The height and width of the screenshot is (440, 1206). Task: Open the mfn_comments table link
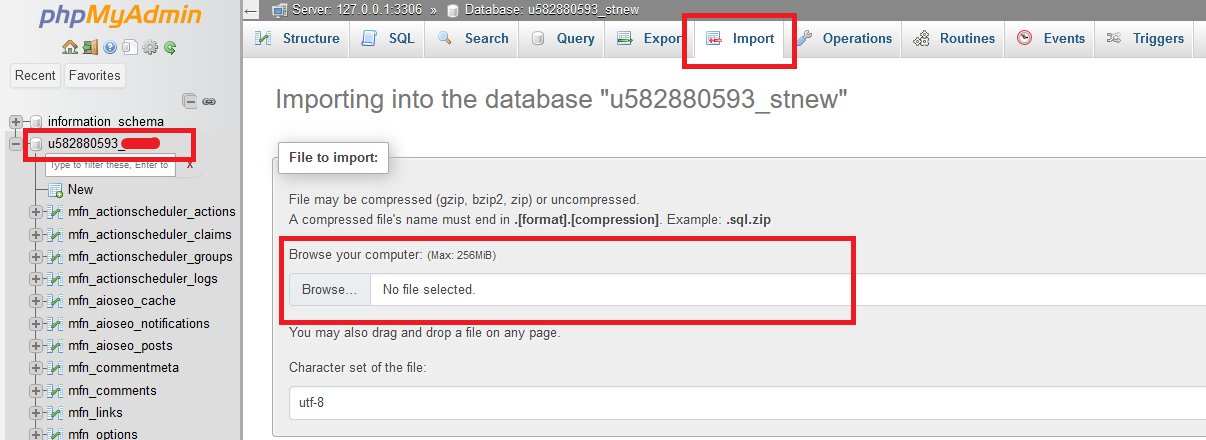pos(112,390)
